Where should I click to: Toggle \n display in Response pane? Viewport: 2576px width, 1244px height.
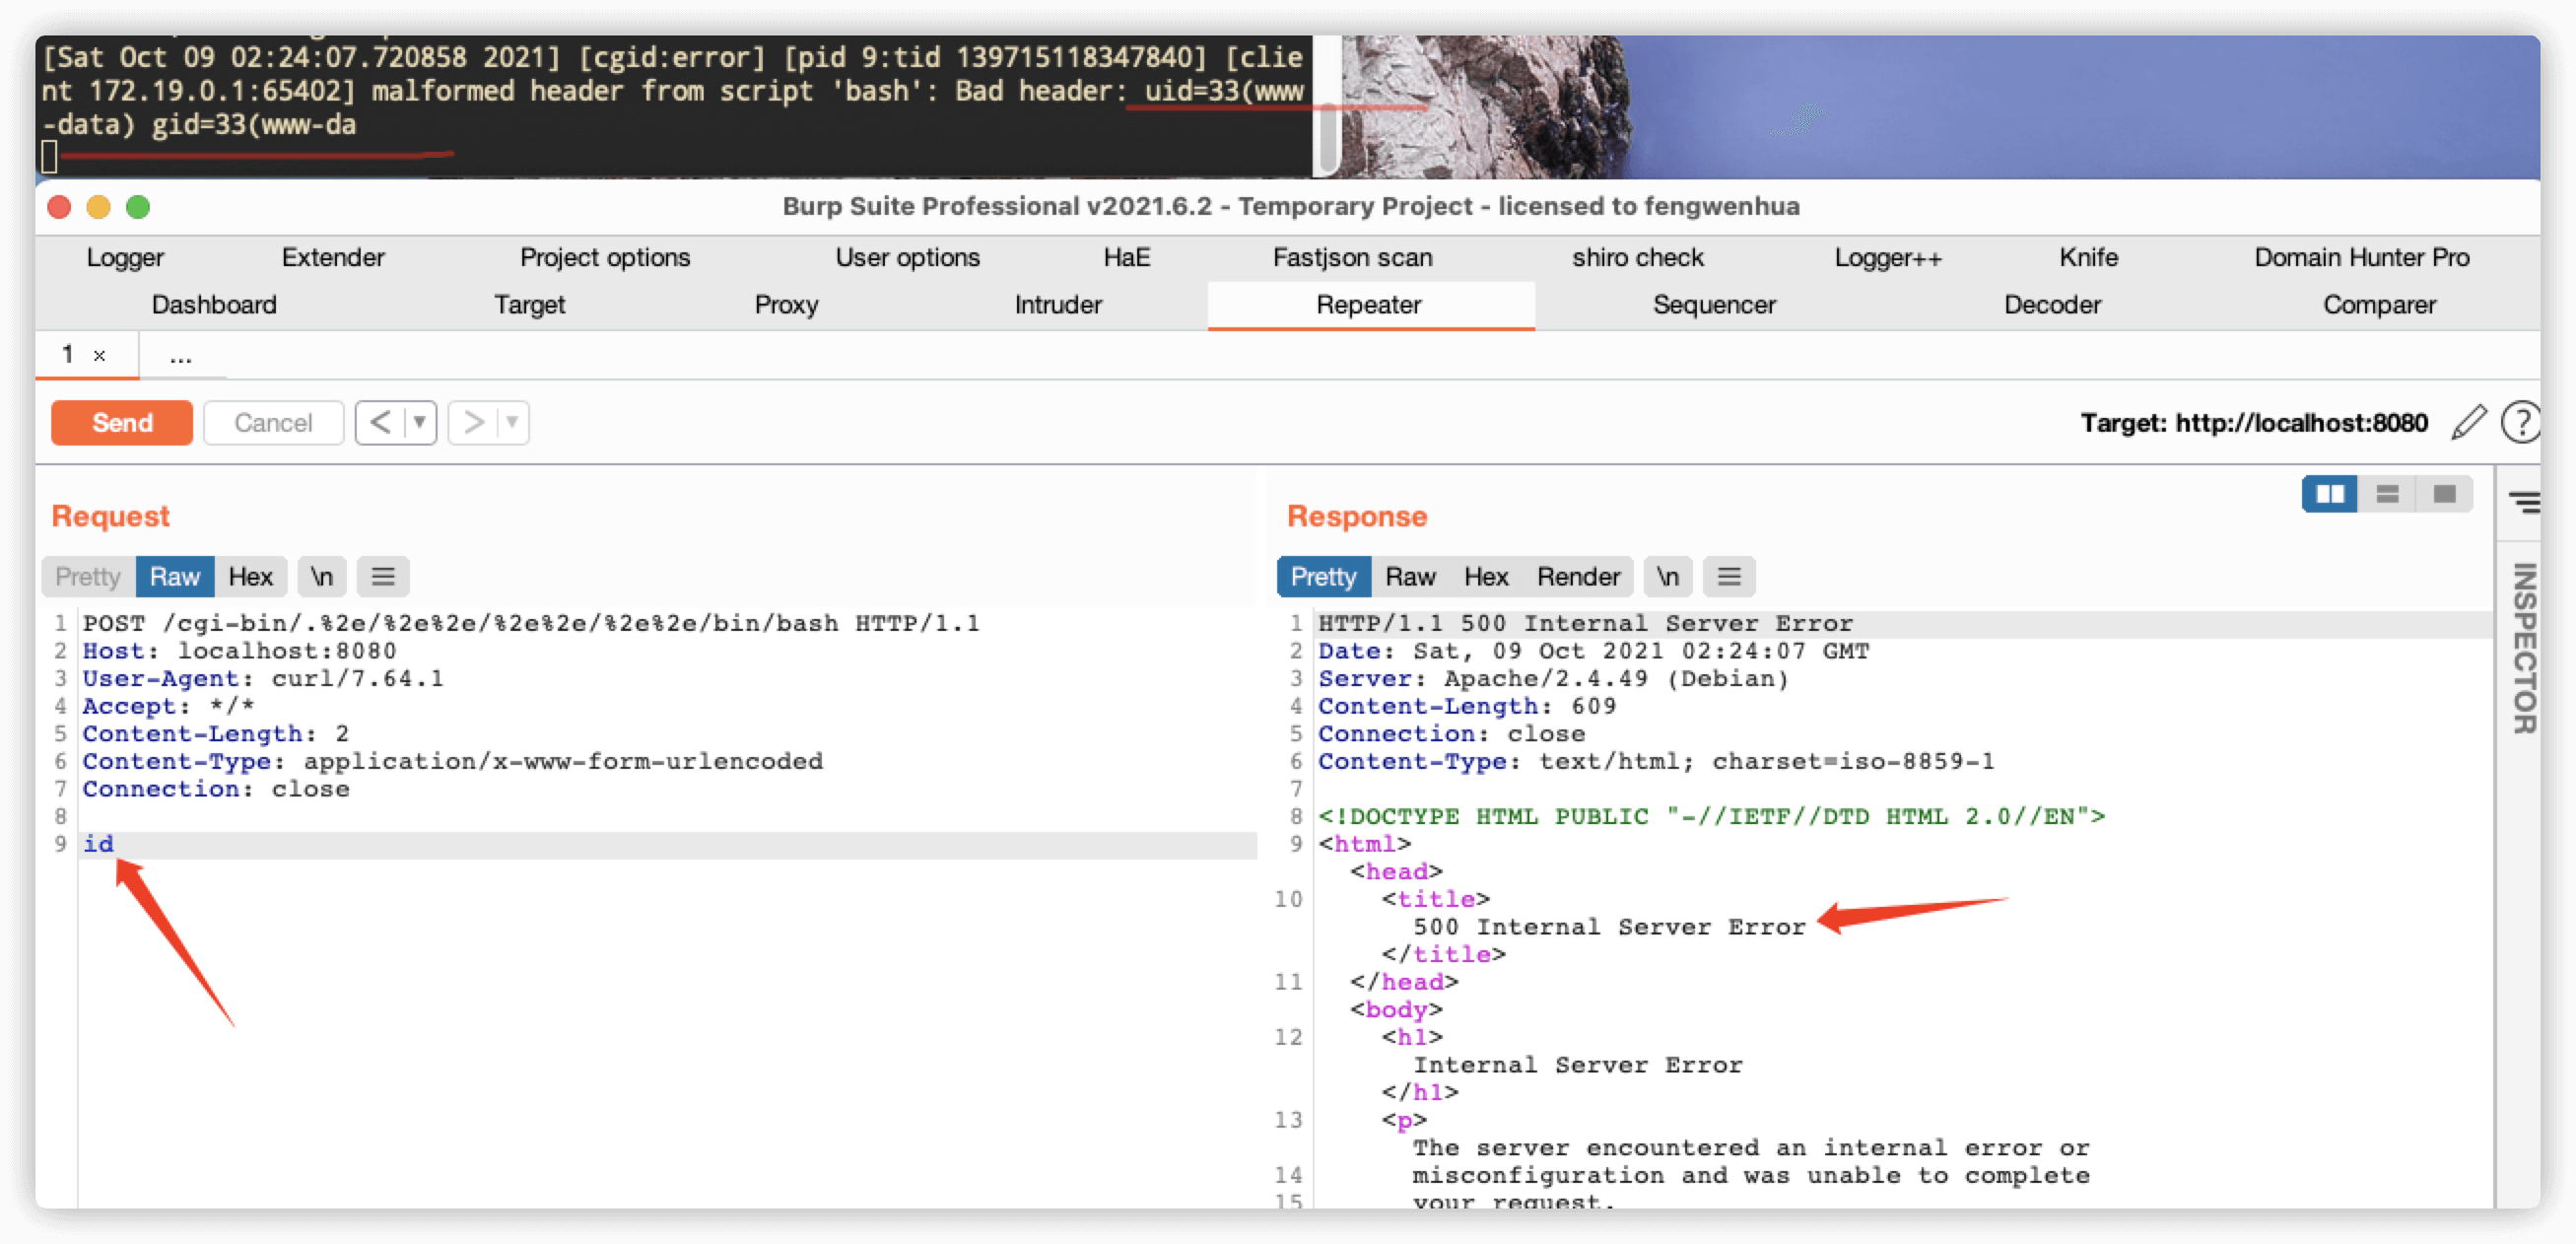click(1667, 577)
